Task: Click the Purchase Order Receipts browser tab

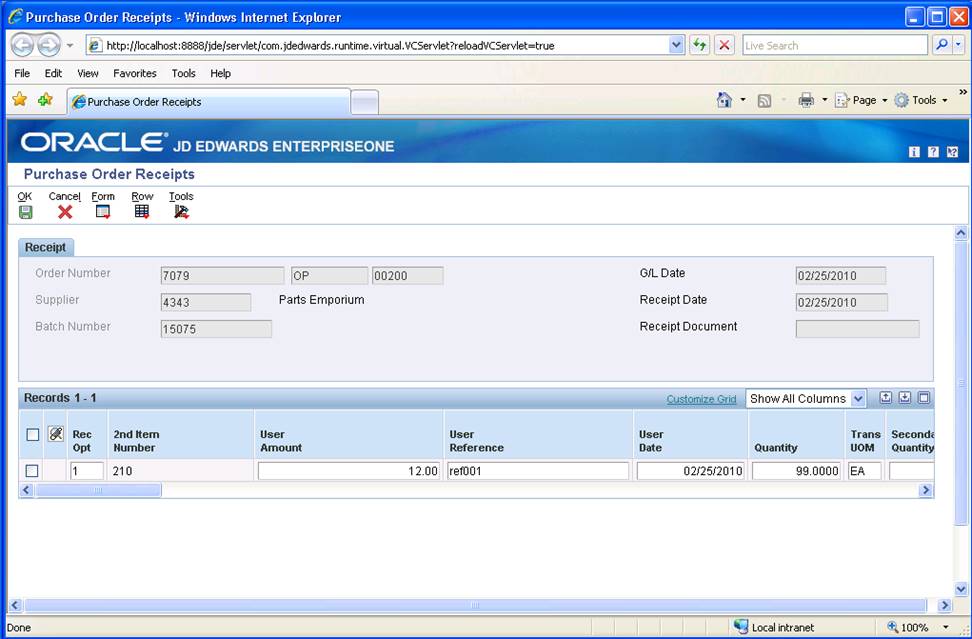Action: (x=209, y=102)
